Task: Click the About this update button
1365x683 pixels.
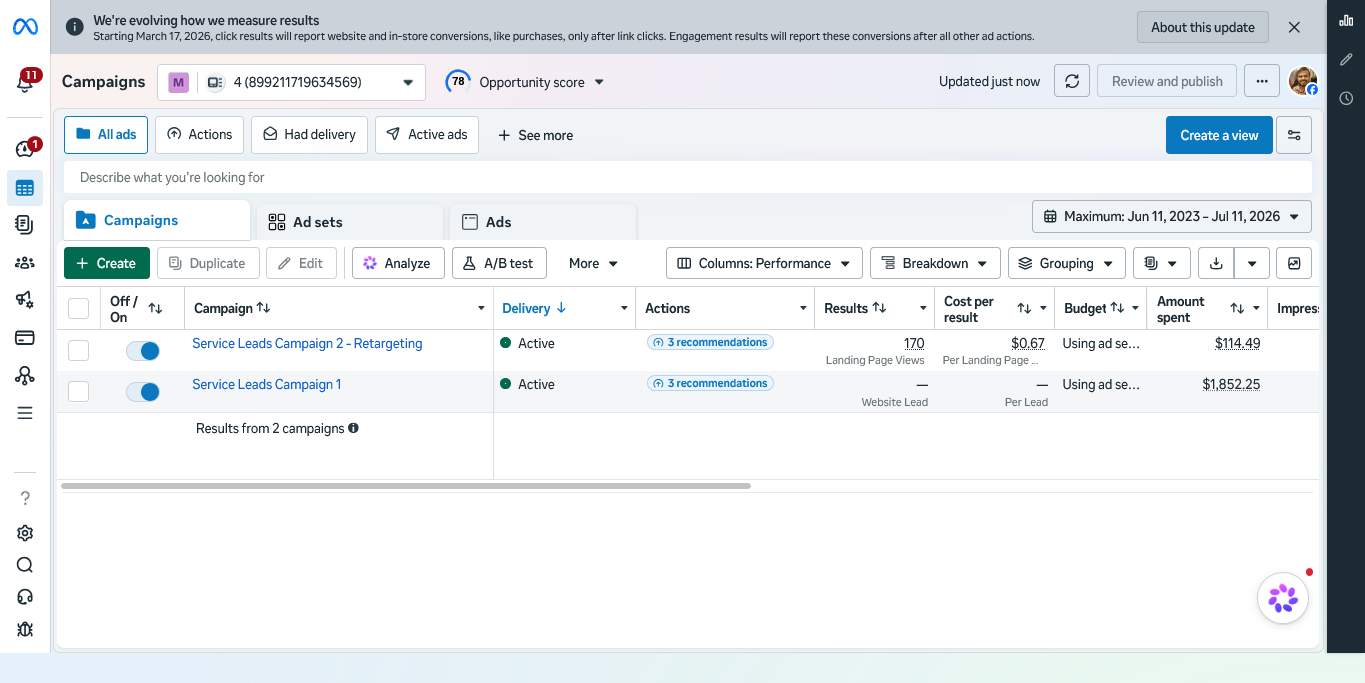Action: coord(1203,27)
